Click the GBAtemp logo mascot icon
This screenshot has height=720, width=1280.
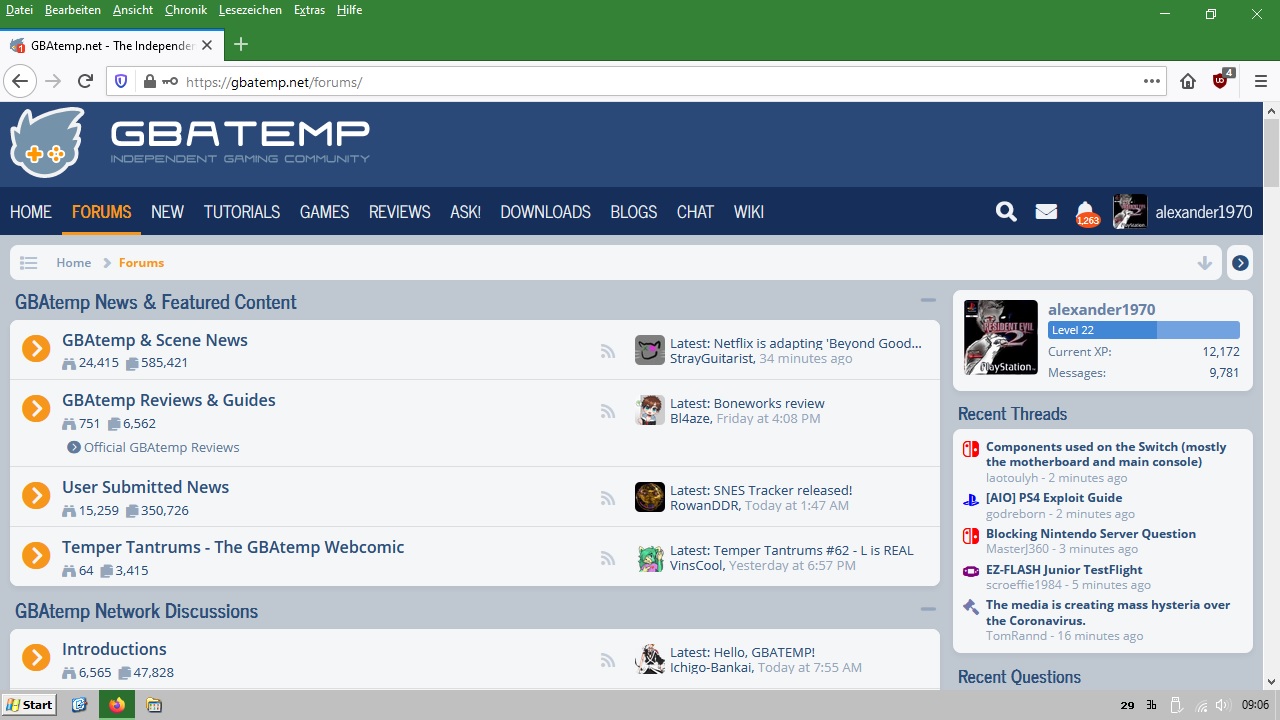[47, 142]
